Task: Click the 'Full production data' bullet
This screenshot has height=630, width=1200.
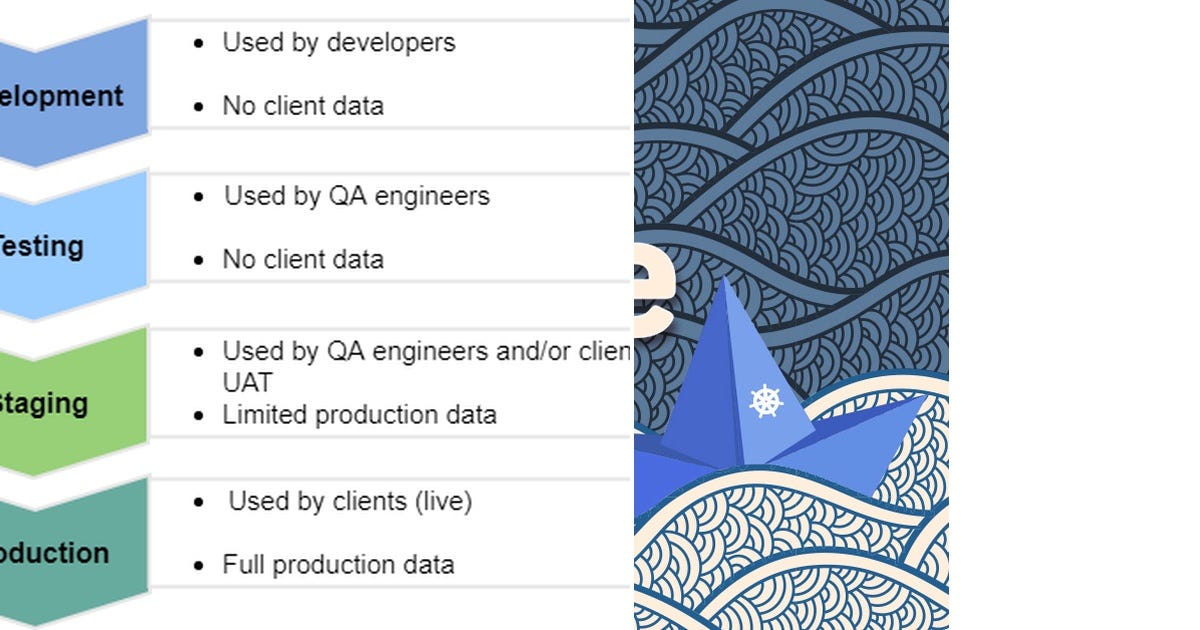Action: click(338, 564)
